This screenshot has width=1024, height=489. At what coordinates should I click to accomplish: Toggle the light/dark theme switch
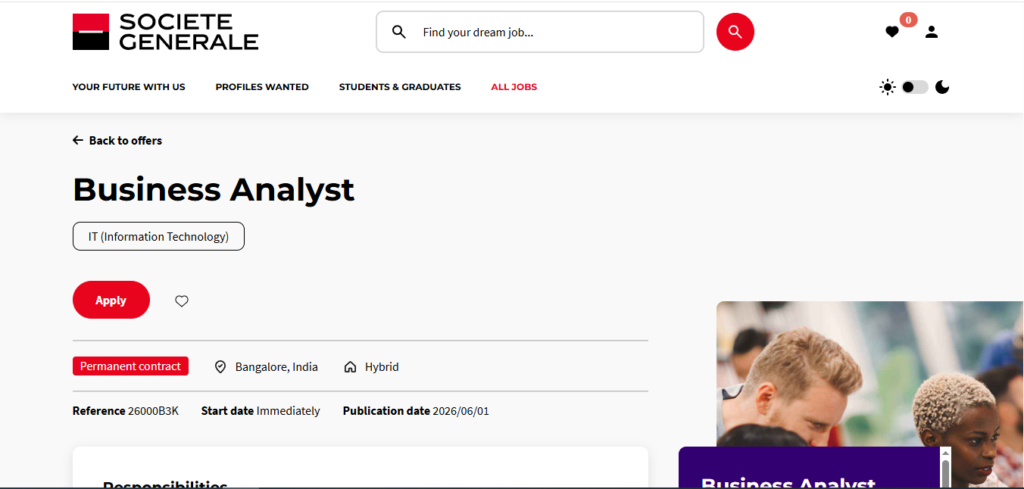(x=914, y=87)
